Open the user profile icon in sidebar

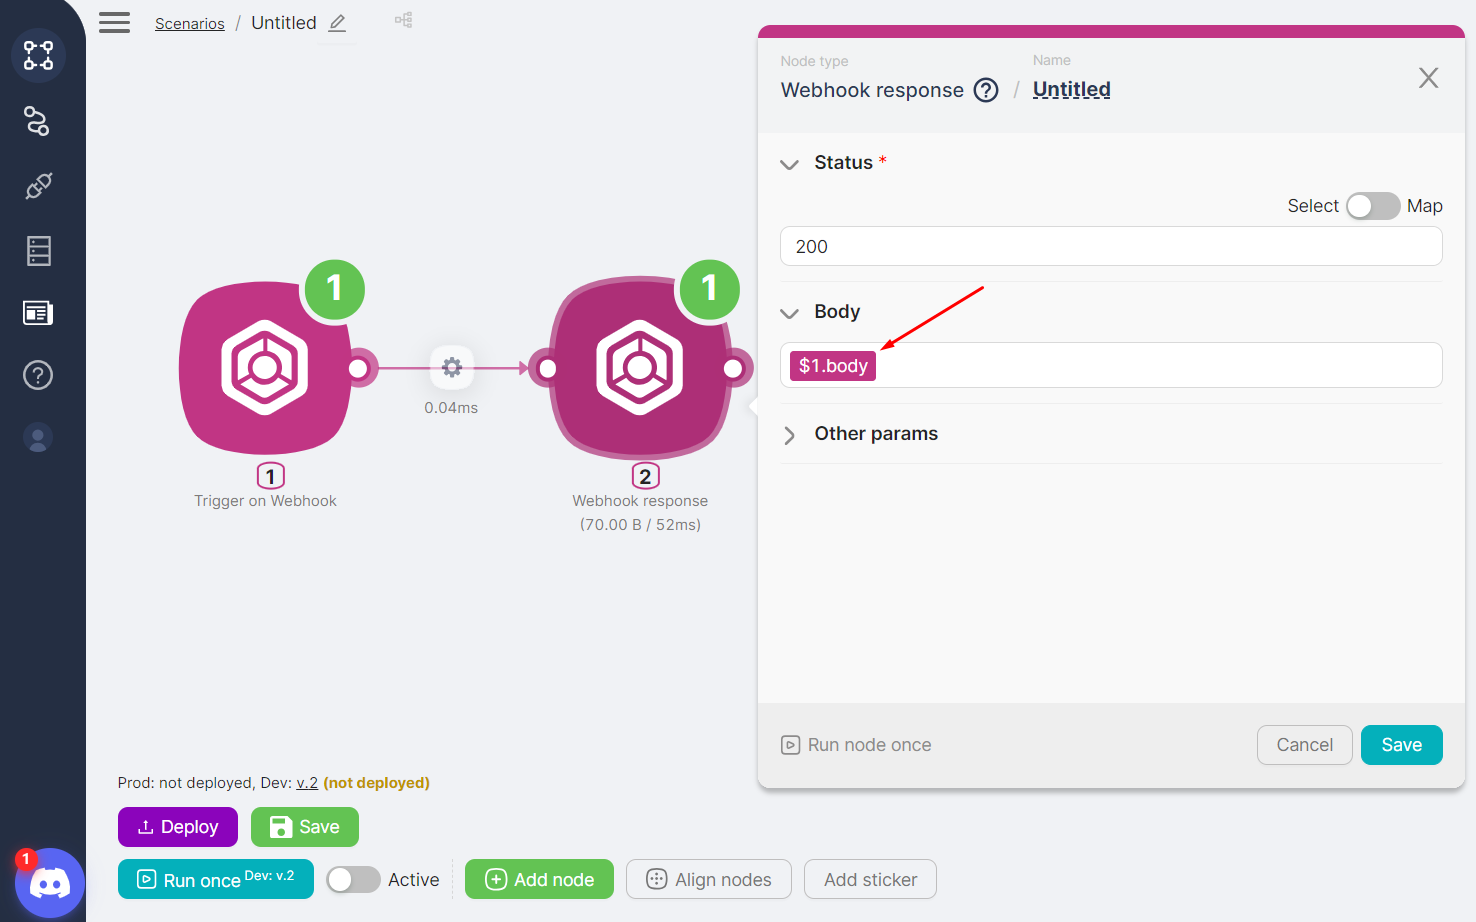(x=38, y=438)
